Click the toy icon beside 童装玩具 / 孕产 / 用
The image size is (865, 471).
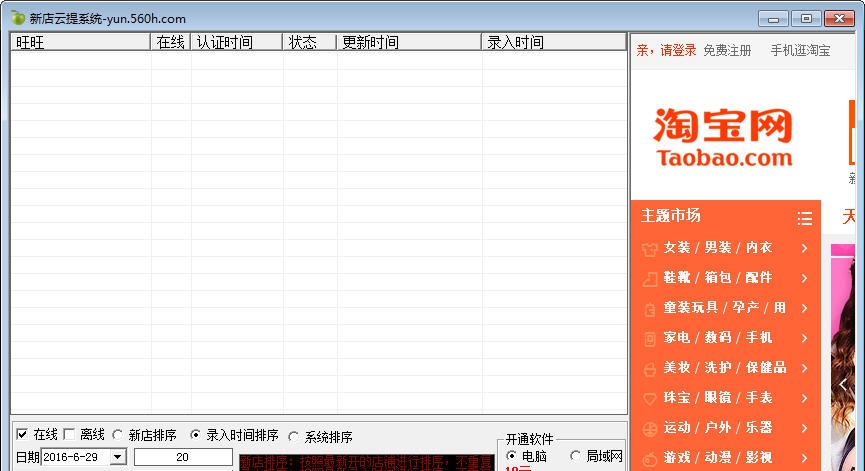(x=650, y=309)
